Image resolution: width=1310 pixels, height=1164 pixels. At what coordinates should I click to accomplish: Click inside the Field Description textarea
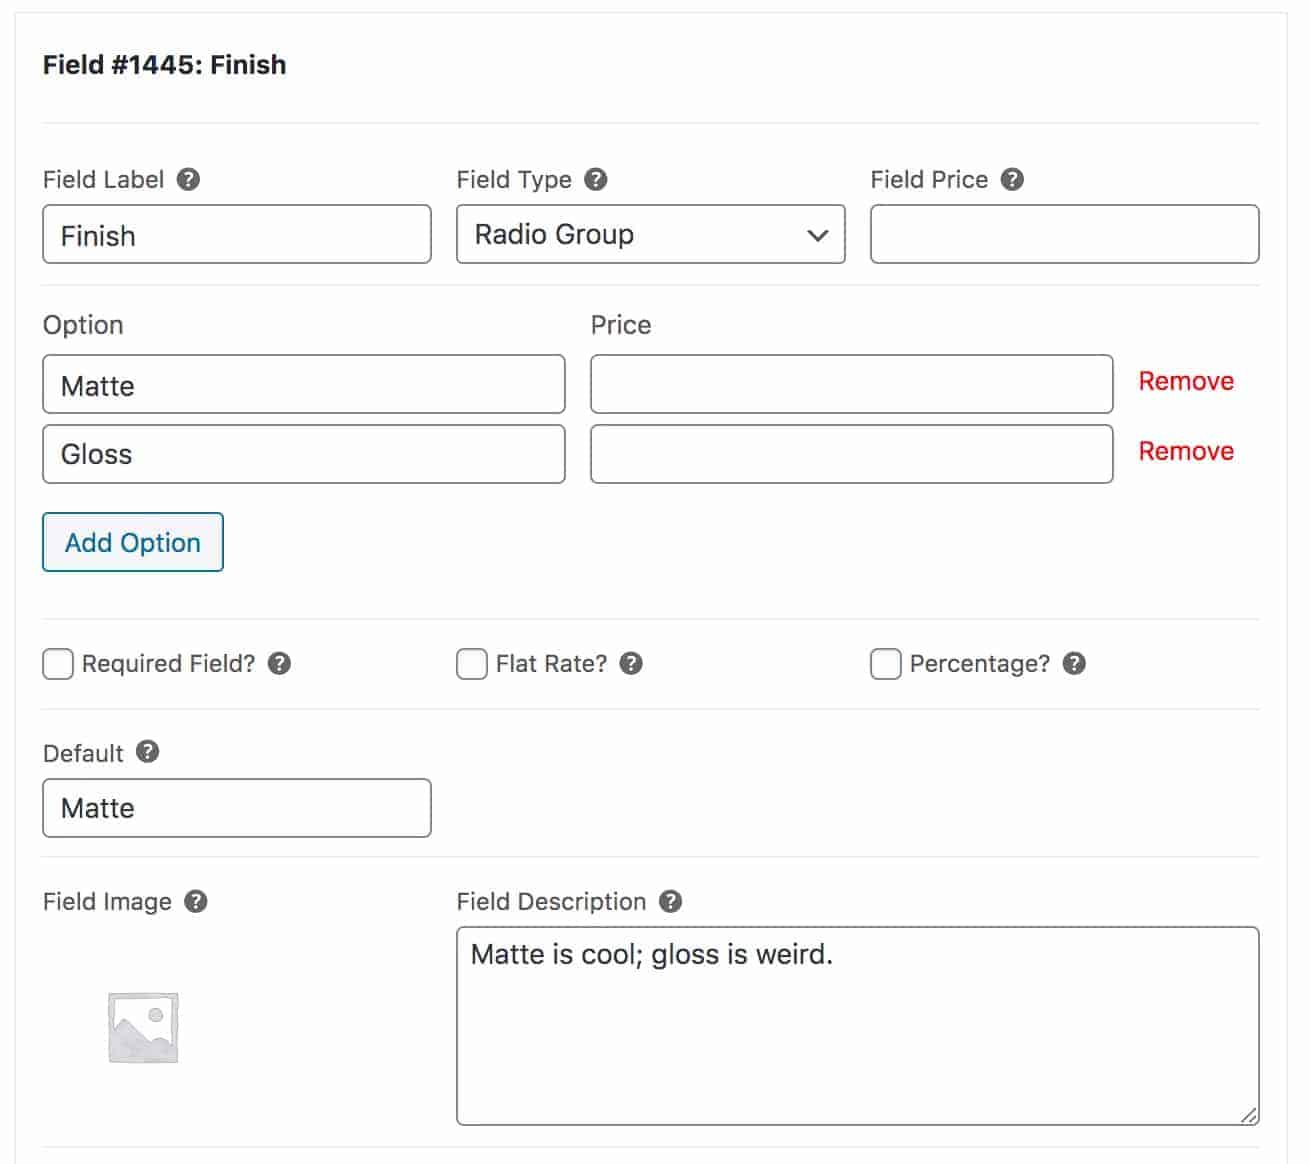tap(858, 1026)
